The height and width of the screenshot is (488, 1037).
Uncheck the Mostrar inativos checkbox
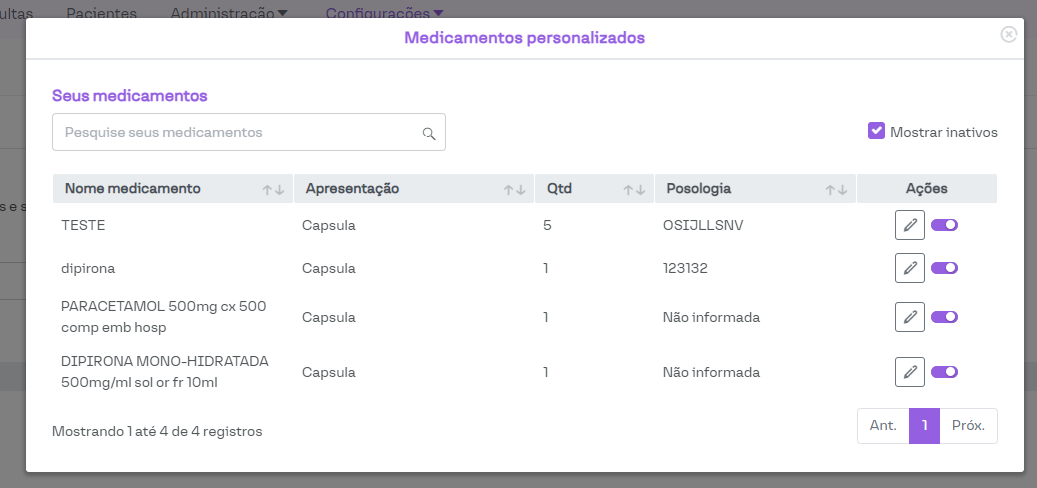[877, 131]
